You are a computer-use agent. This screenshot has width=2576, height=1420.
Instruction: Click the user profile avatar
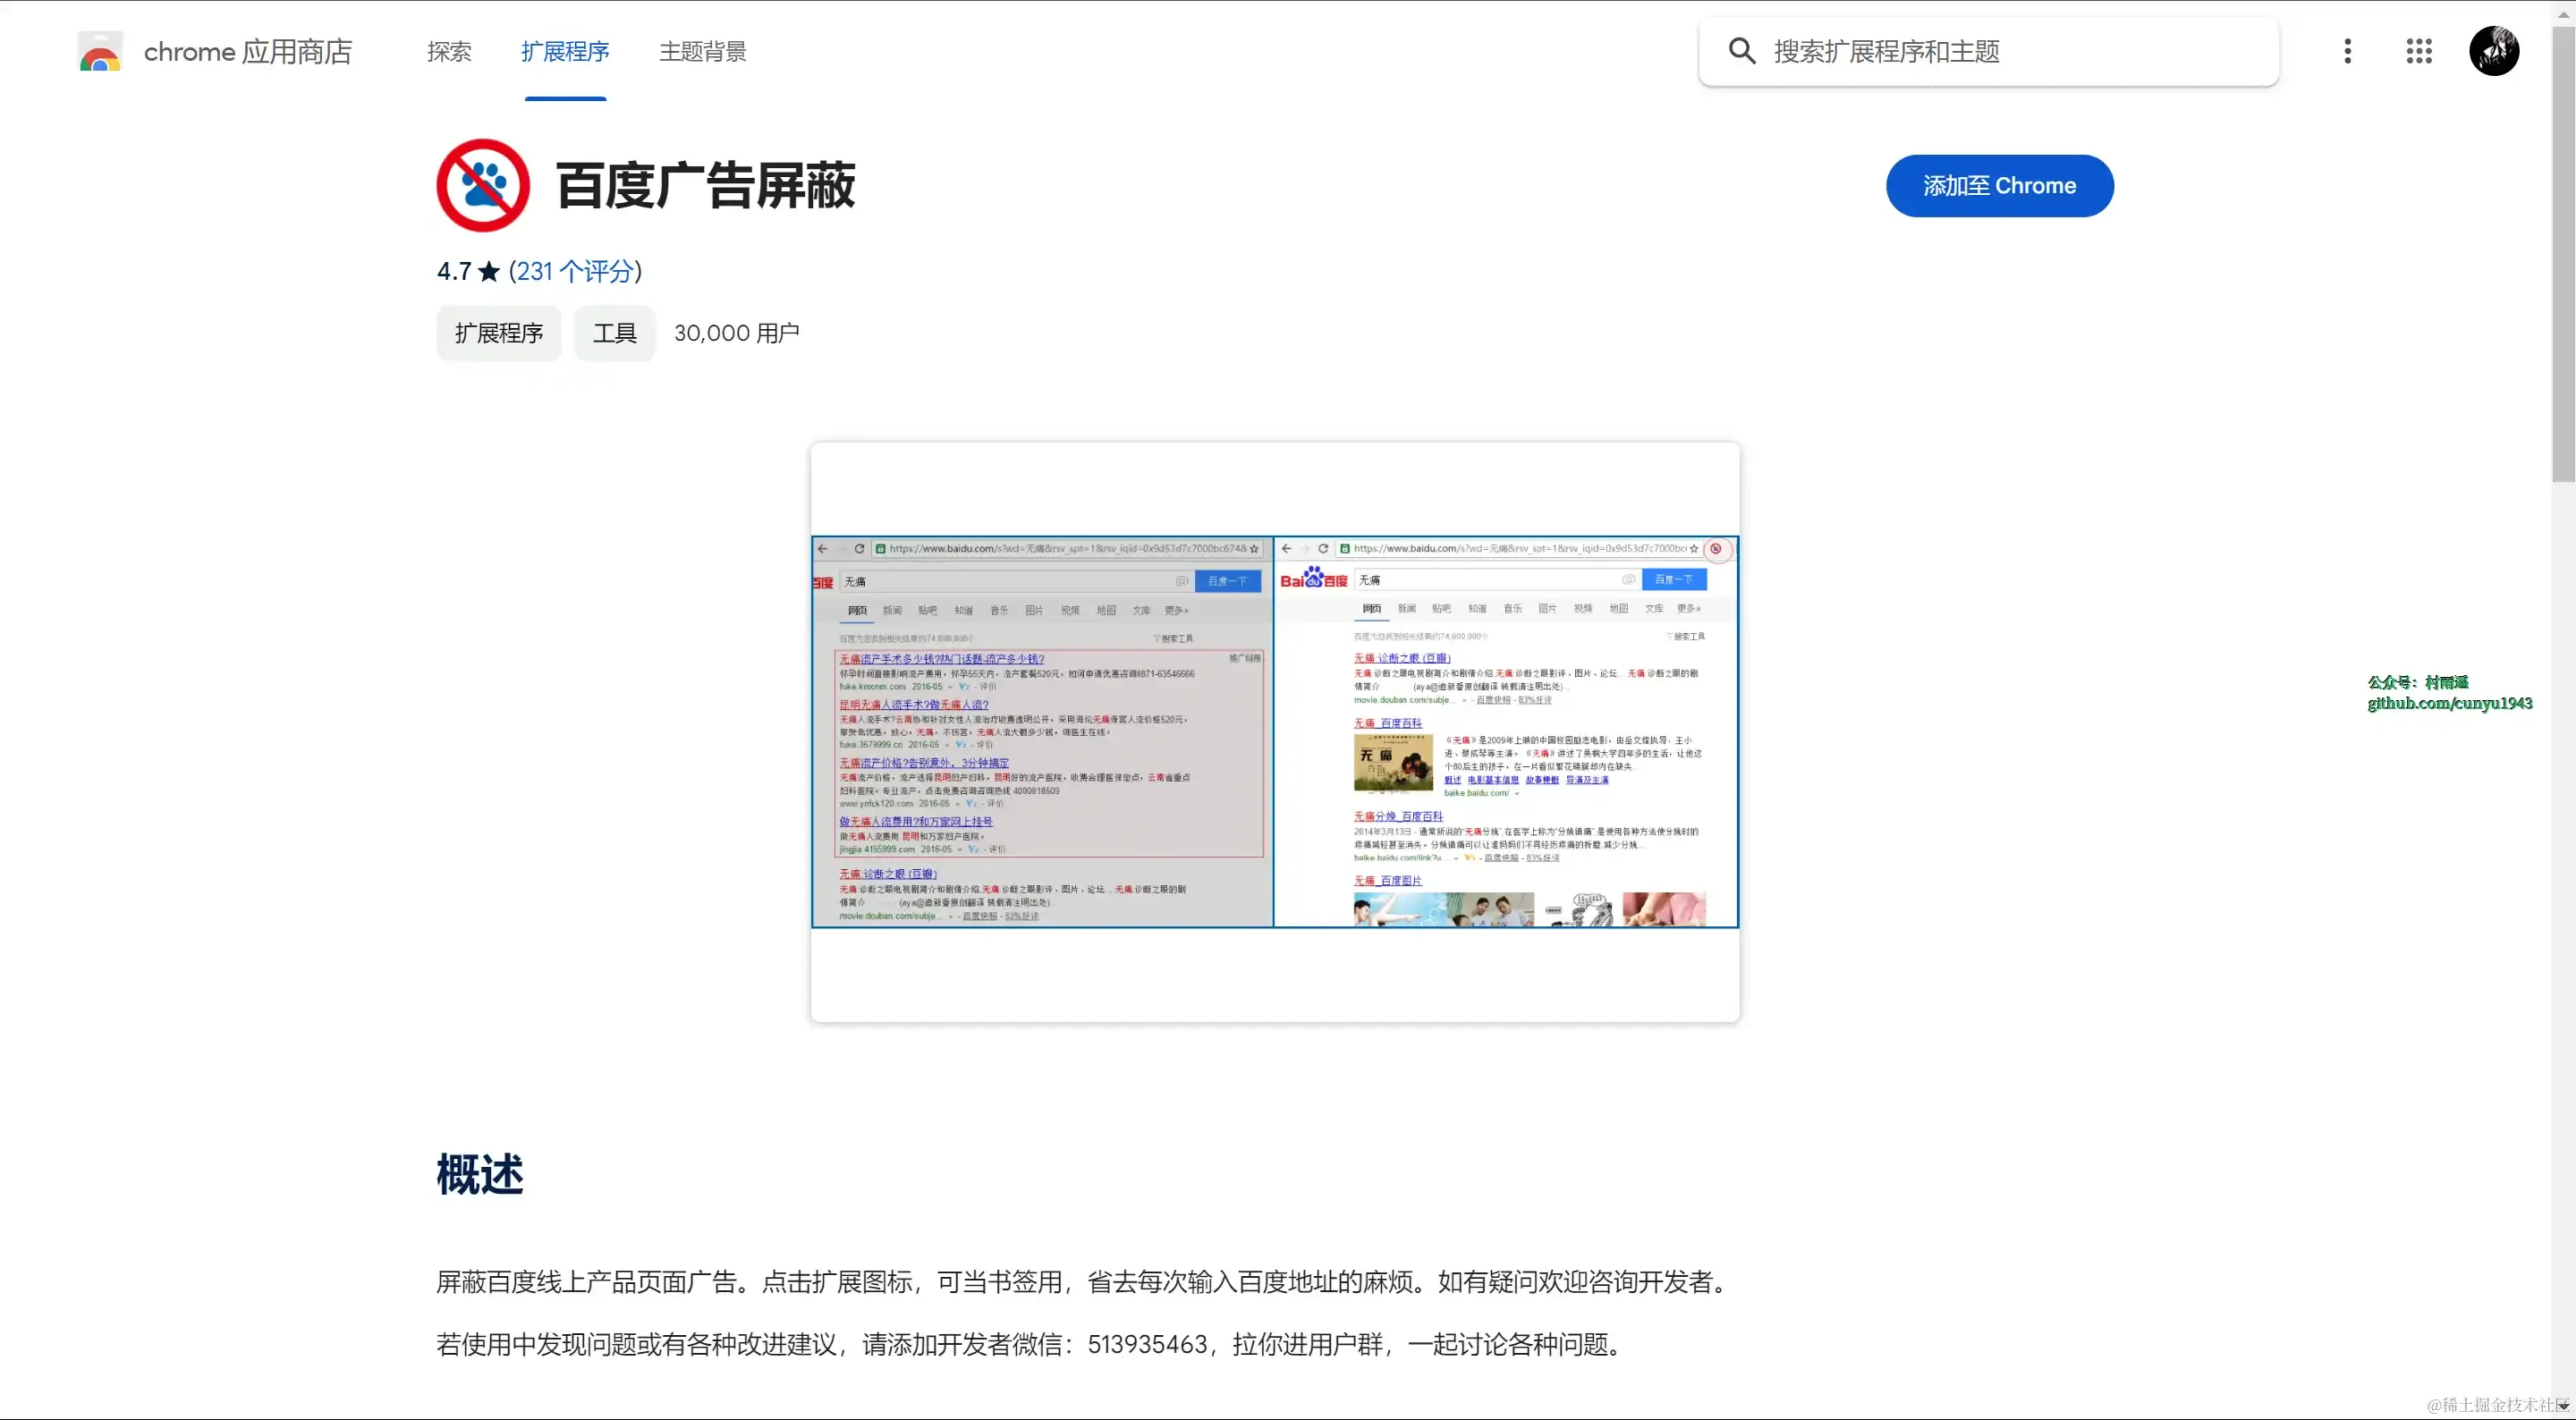[2493, 52]
